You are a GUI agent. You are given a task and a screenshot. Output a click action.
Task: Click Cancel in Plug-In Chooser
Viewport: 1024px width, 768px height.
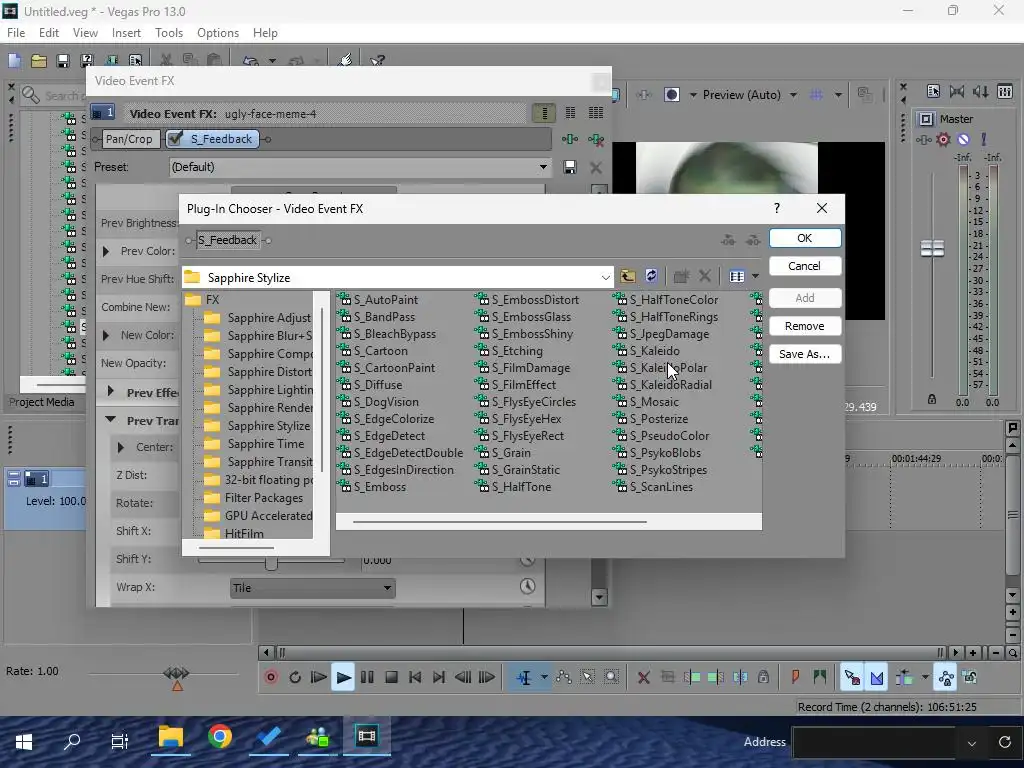805,266
